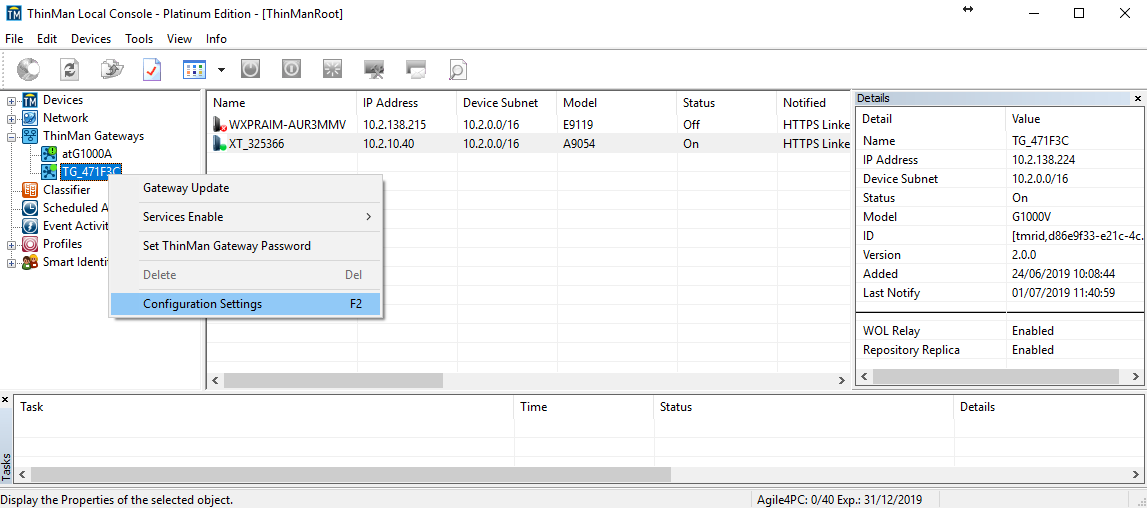The height and width of the screenshot is (508, 1147).
Task: Click the Time column header in Tasks
Action: (x=584, y=407)
